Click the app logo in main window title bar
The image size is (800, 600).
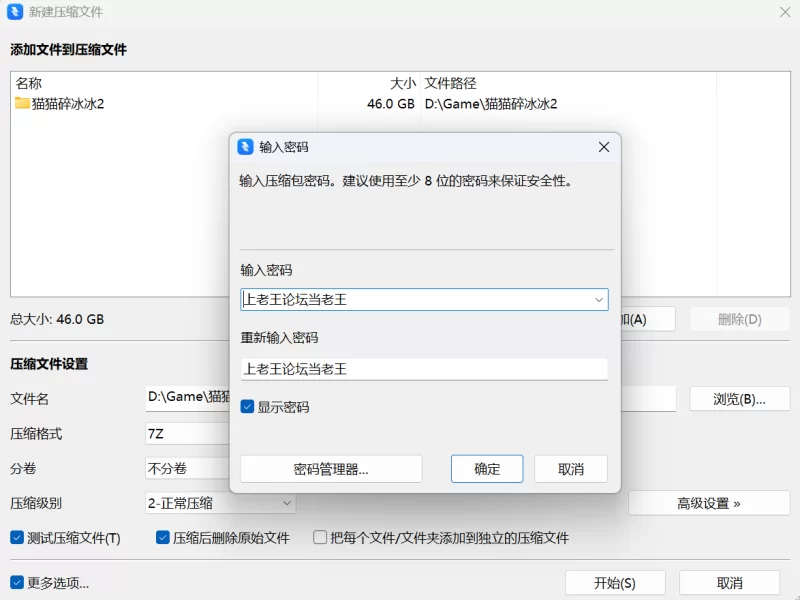coord(15,11)
